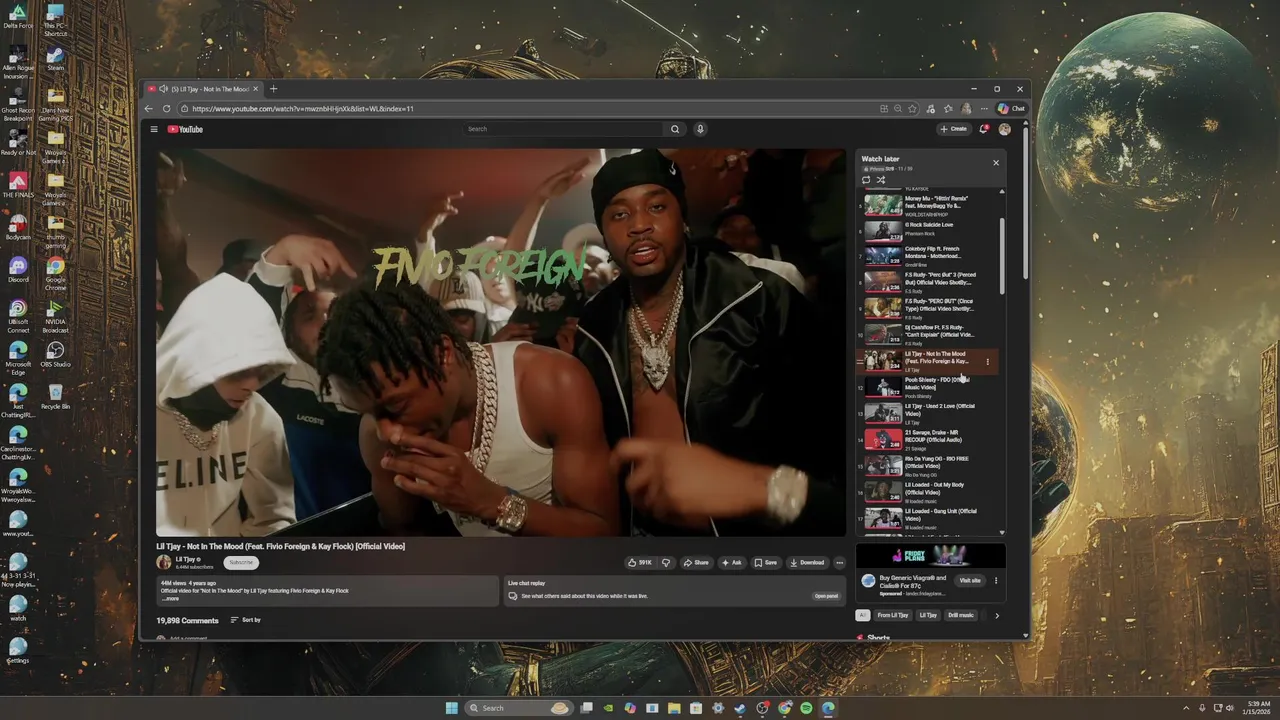This screenshot has height=720, width=1280.
Task: Open a new browser tab with plus
Action: (x=273, y=89)
